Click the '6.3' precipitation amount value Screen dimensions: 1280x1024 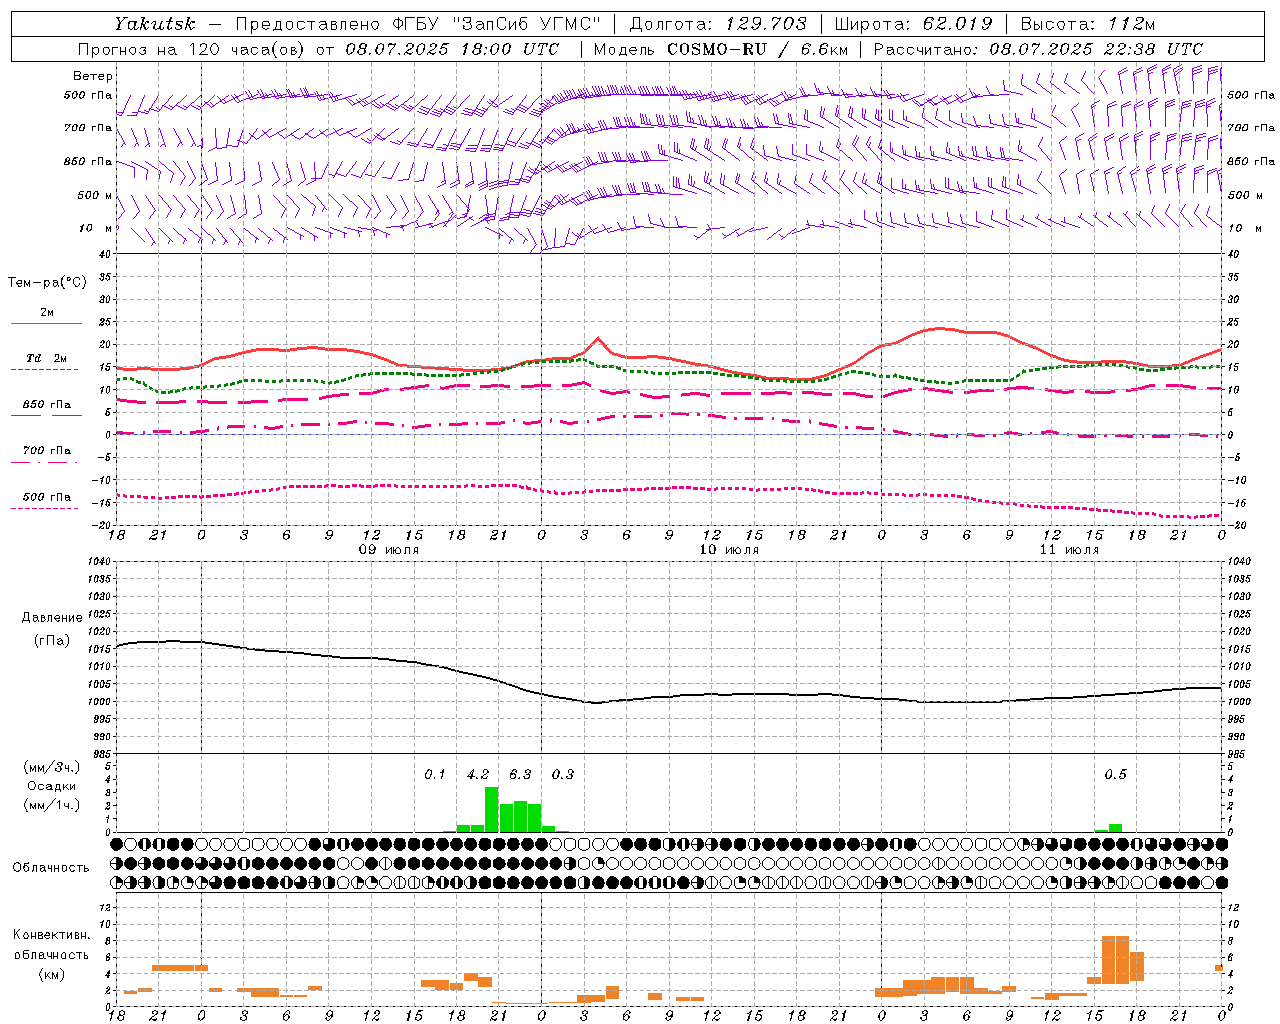click(x=520, y=775)
